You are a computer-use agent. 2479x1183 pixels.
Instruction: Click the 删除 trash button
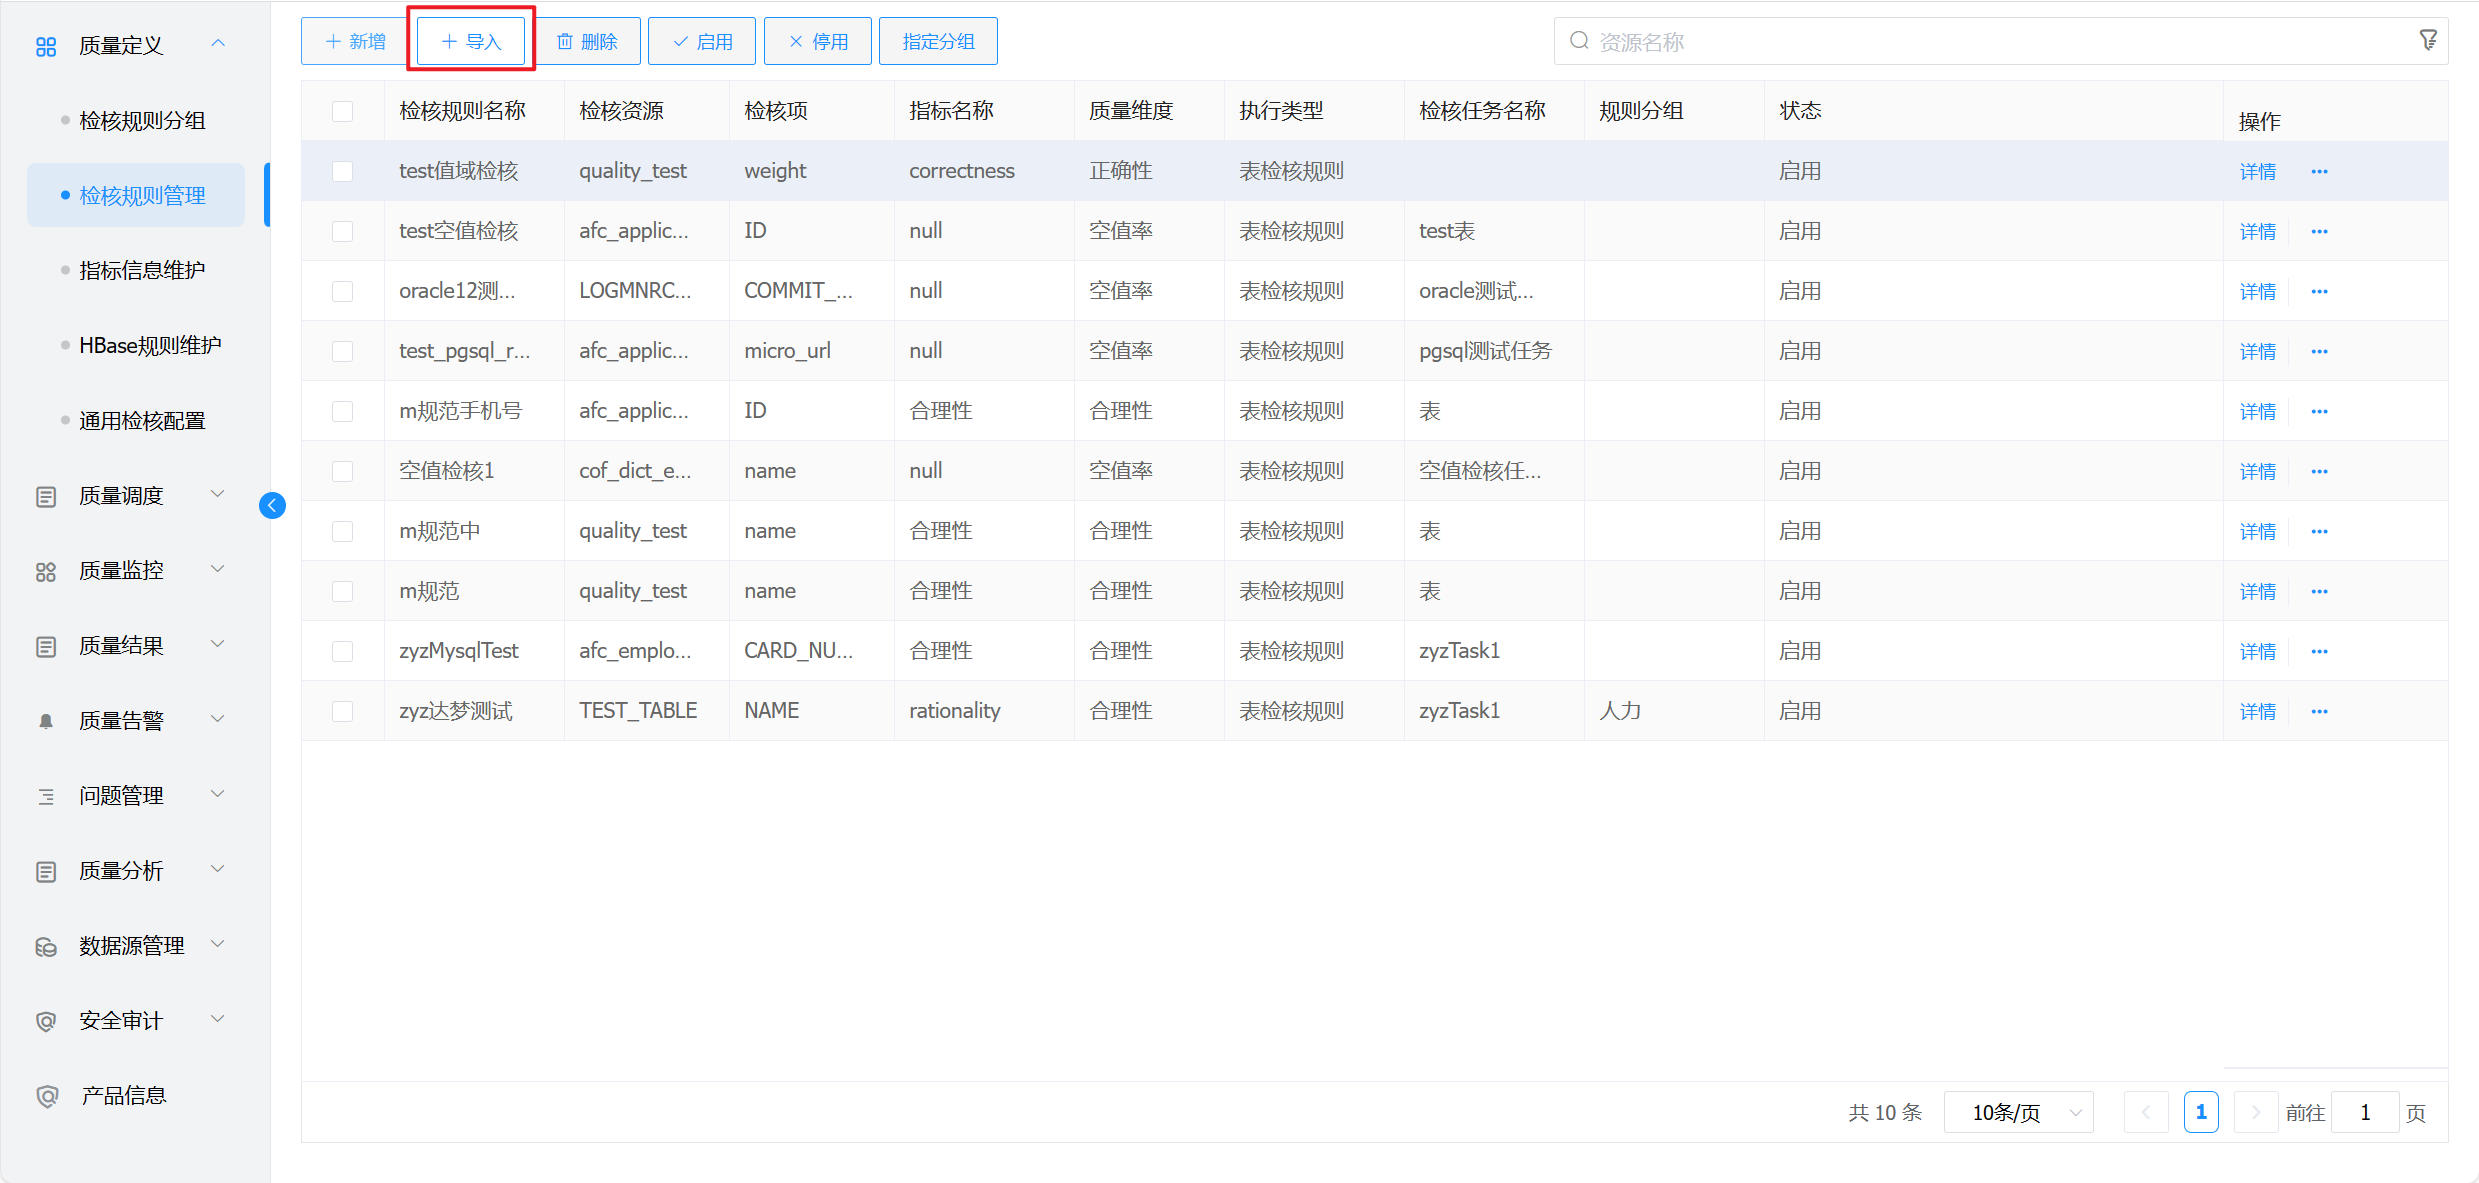tap(587, 41)
